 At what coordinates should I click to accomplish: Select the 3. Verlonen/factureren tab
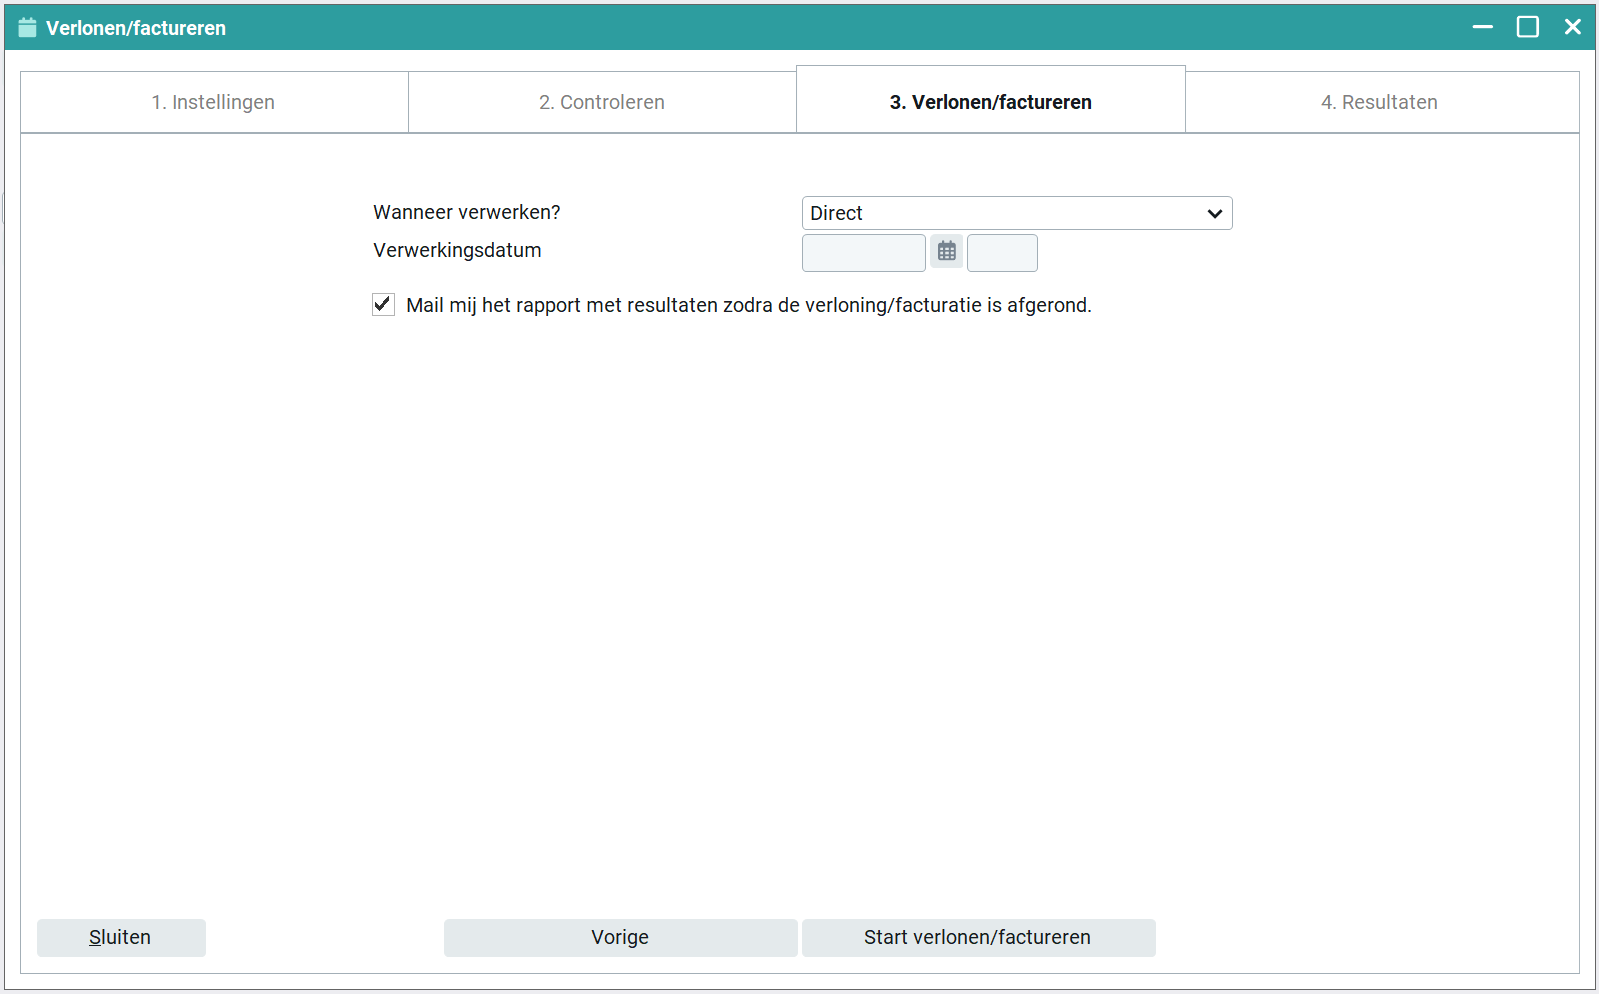pyautogui.click(x=990, y=102)
